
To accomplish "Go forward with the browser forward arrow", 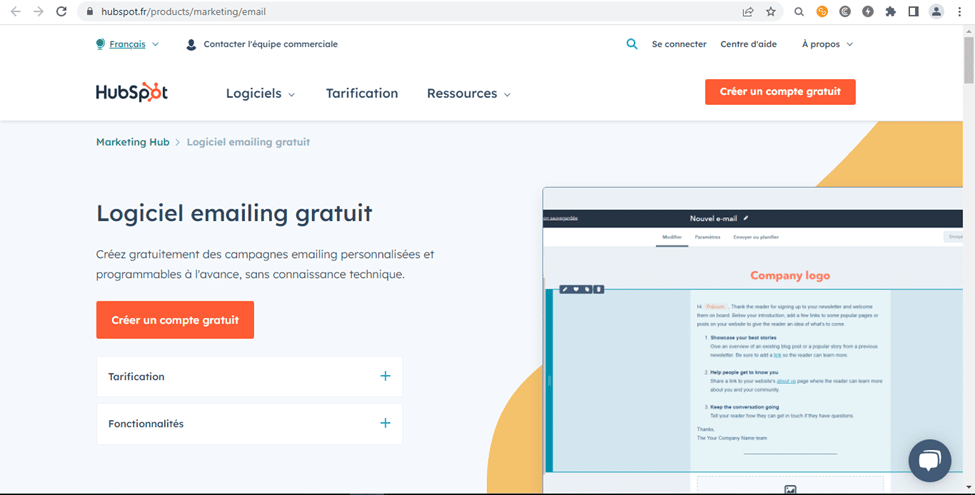I will [x=39, y=12].
